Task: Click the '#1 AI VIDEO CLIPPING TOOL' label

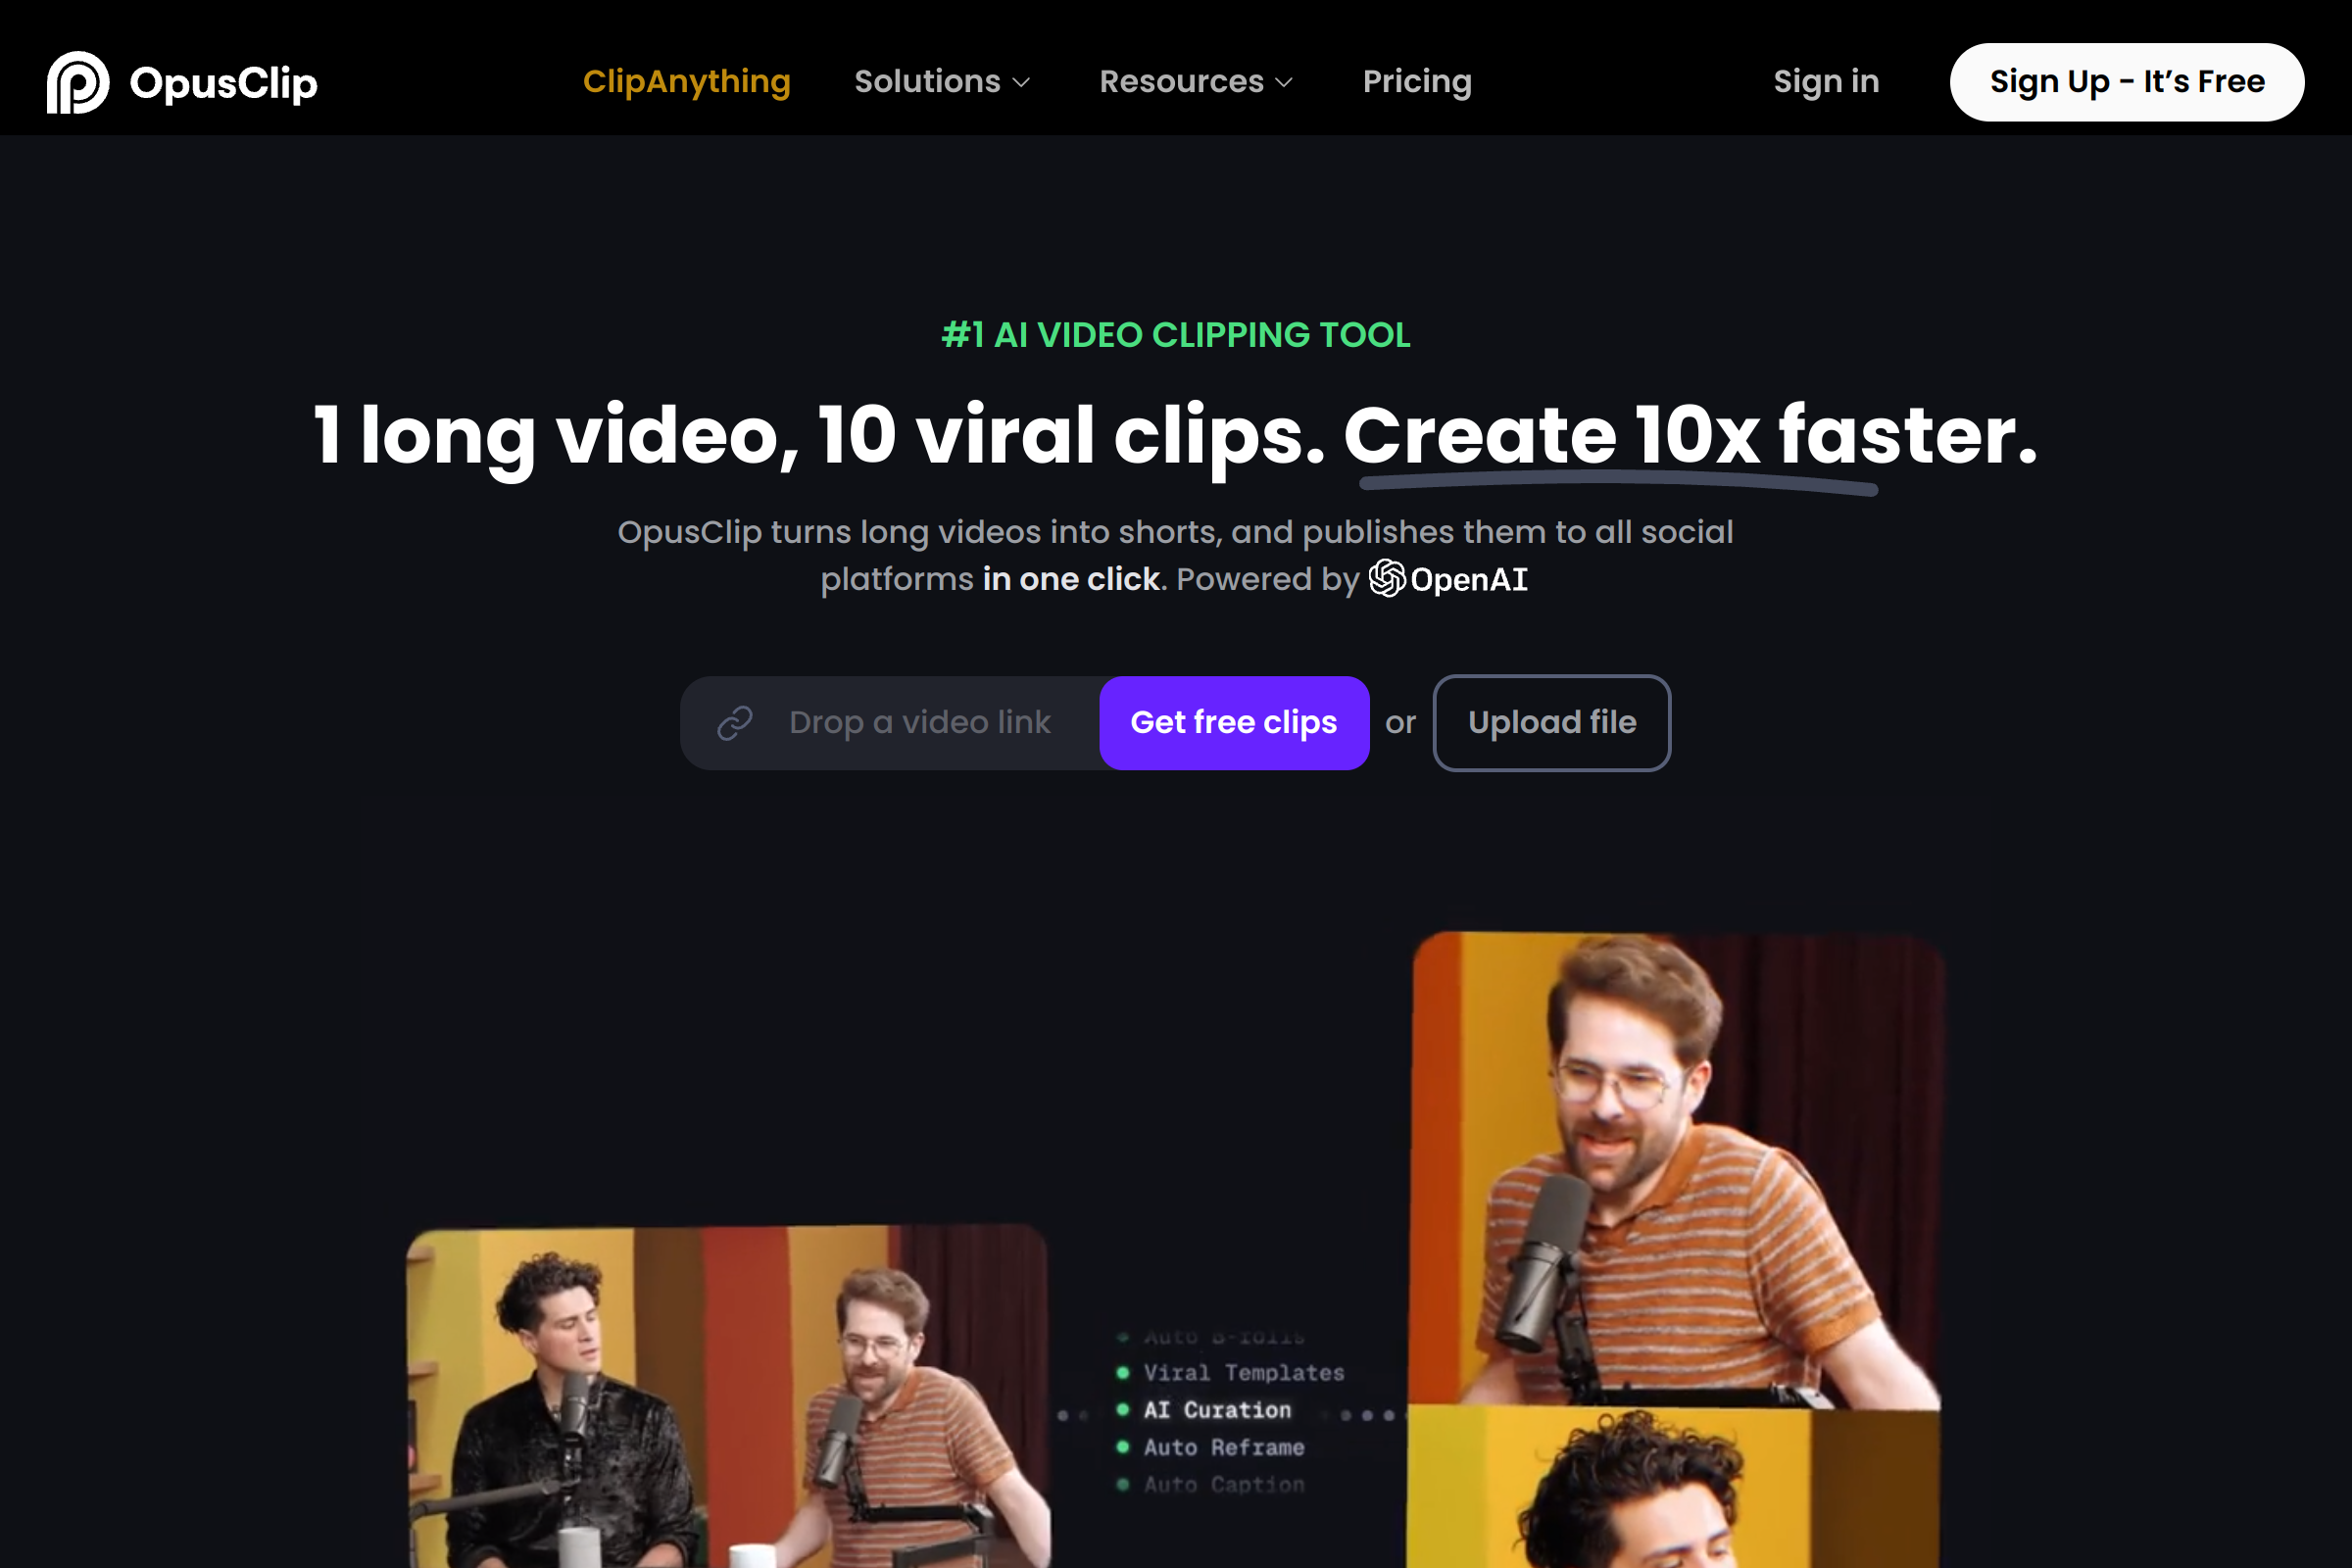Action: [1176, 335]
